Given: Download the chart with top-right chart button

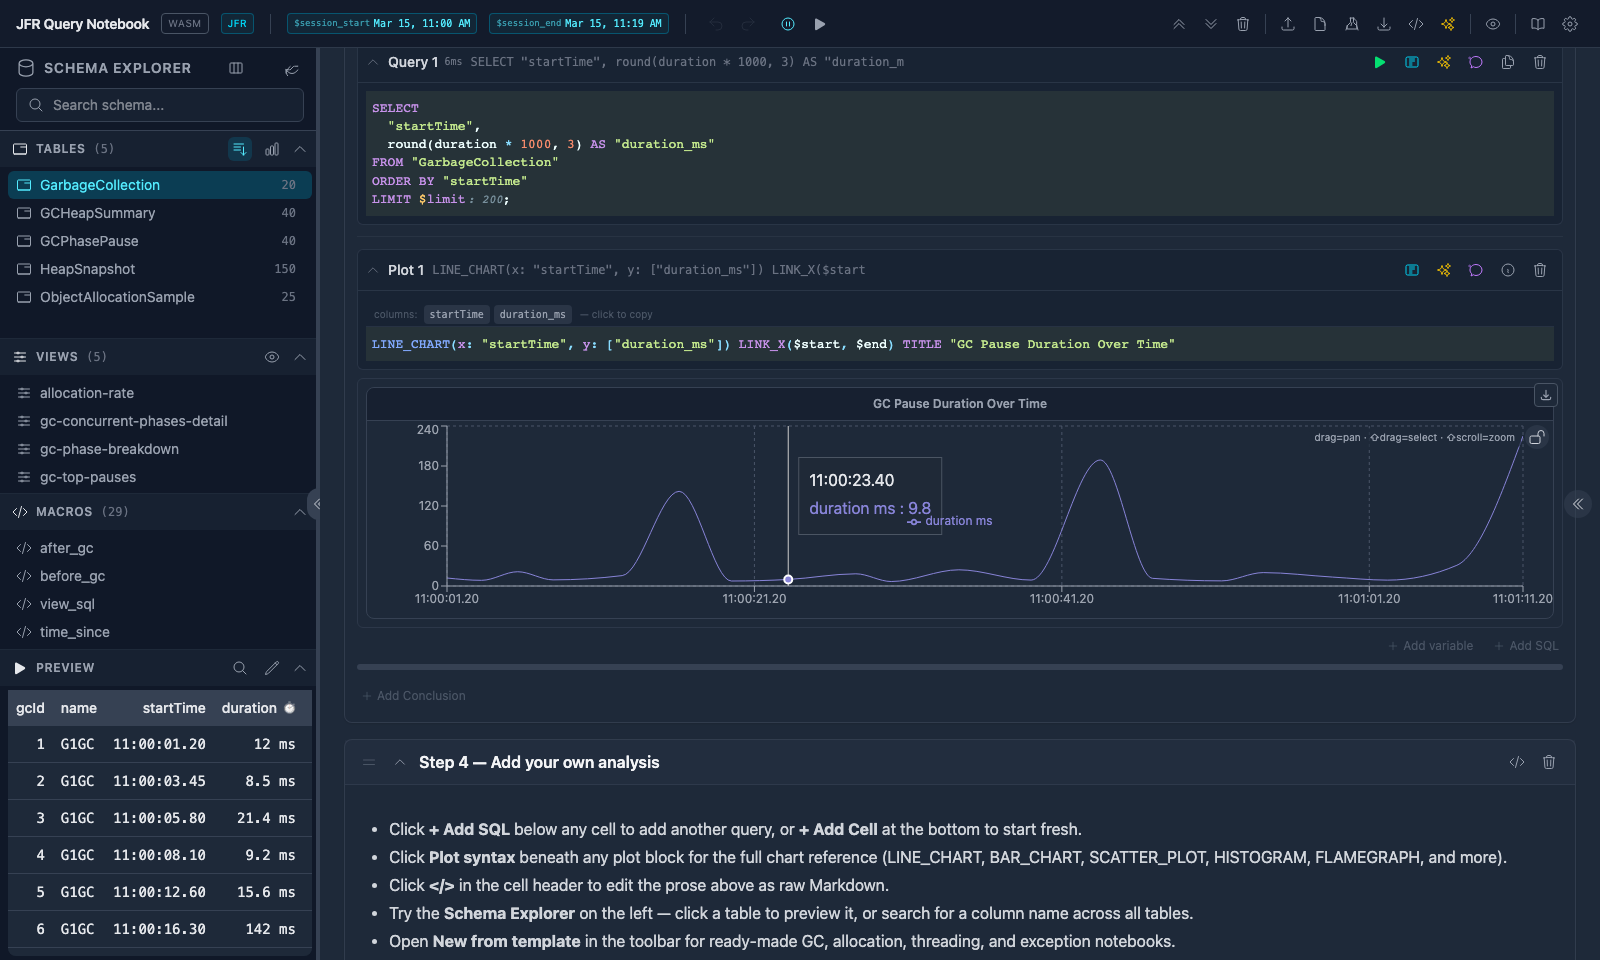Looking at the screenshot, I should 1546,395.
